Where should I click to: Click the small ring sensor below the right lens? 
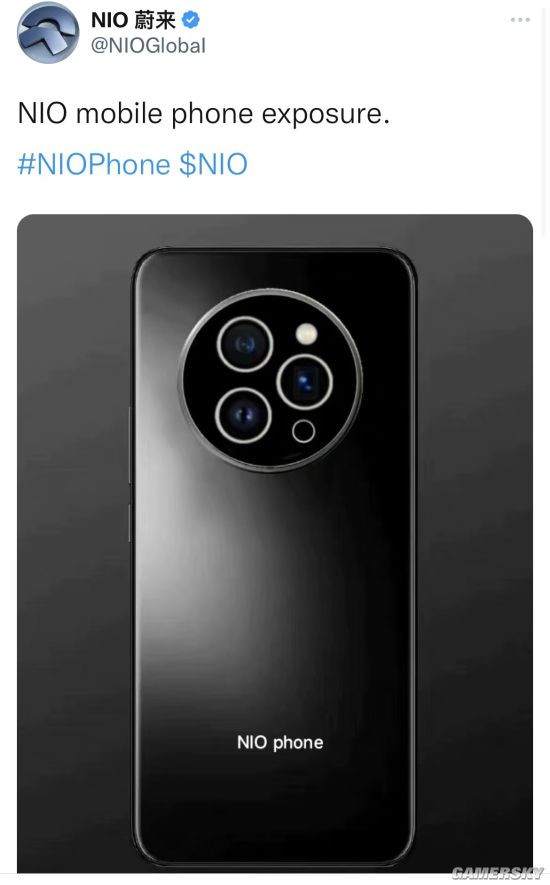click(304, 431)
